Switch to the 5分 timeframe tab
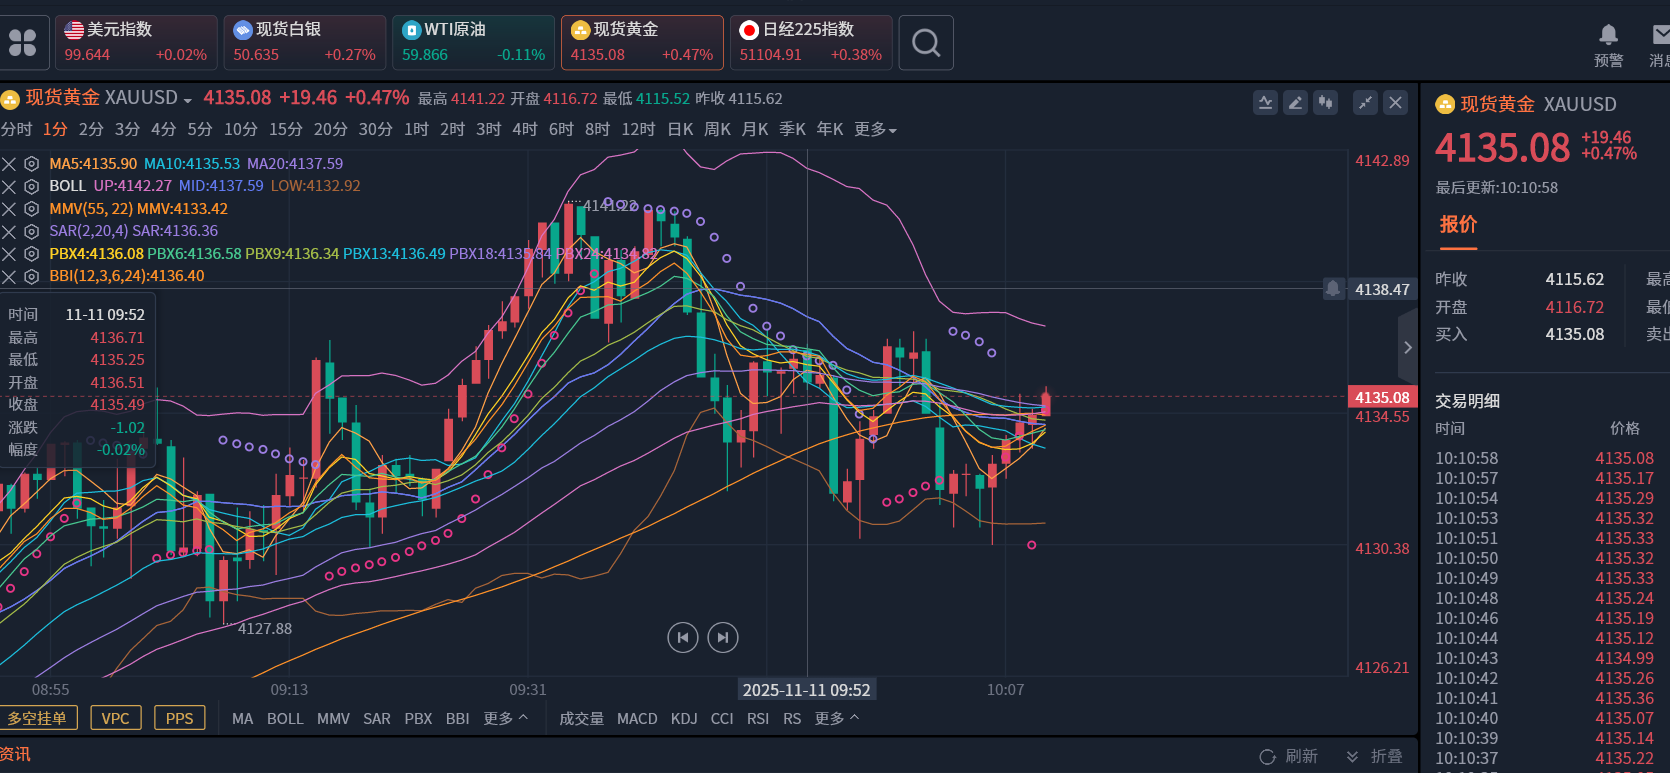 tap(200, 129)
